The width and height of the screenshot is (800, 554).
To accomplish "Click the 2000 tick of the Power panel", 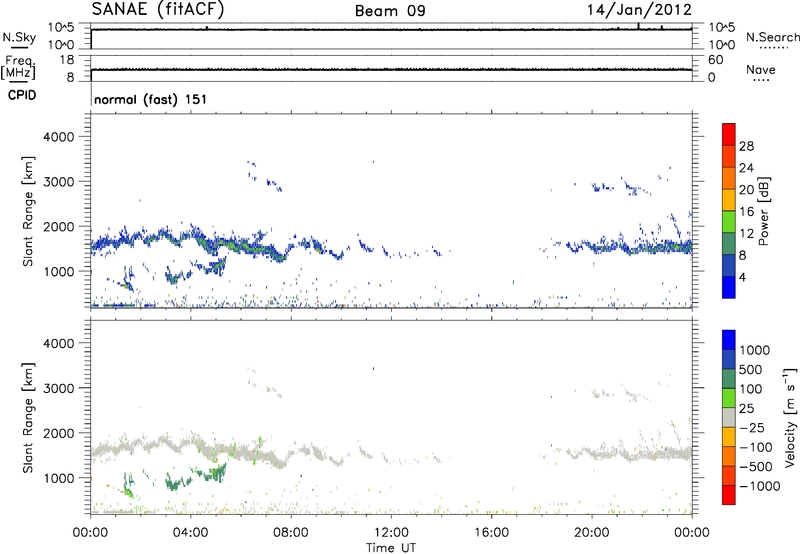I will (x=59, y=226).
